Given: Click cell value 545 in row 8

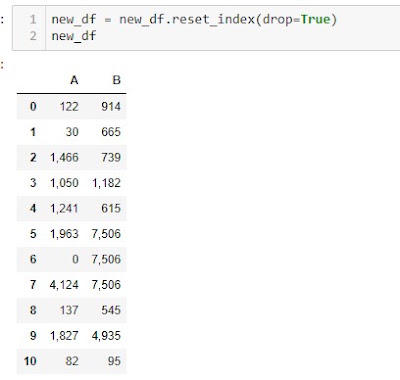Looking at the screenshot, I should point(111,310).
